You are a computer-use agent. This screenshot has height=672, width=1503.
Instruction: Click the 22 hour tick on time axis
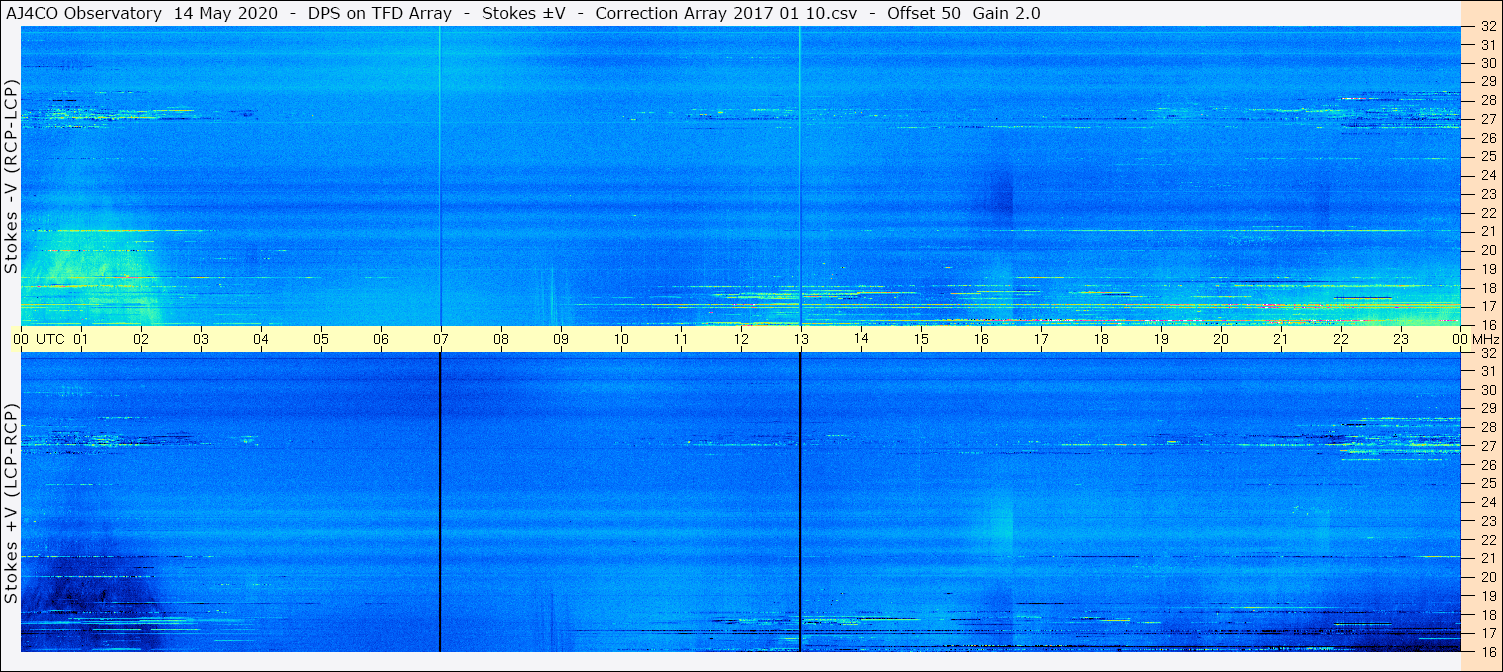(1341, 340)
